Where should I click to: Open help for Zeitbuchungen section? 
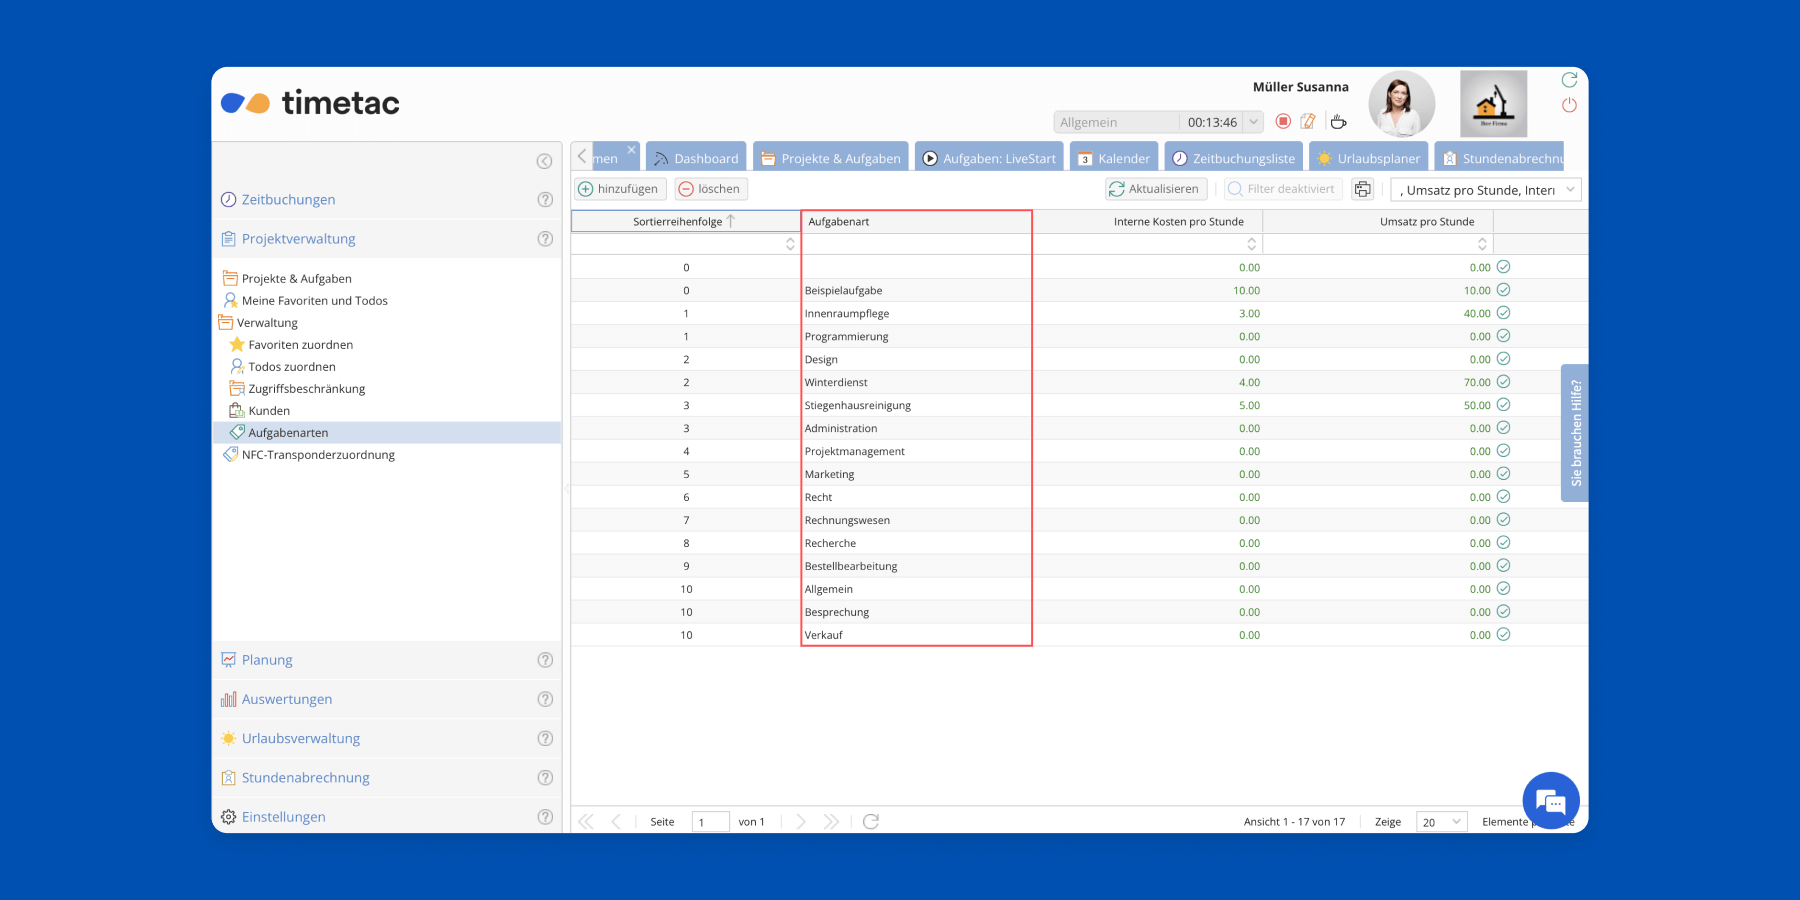[545, 200]
